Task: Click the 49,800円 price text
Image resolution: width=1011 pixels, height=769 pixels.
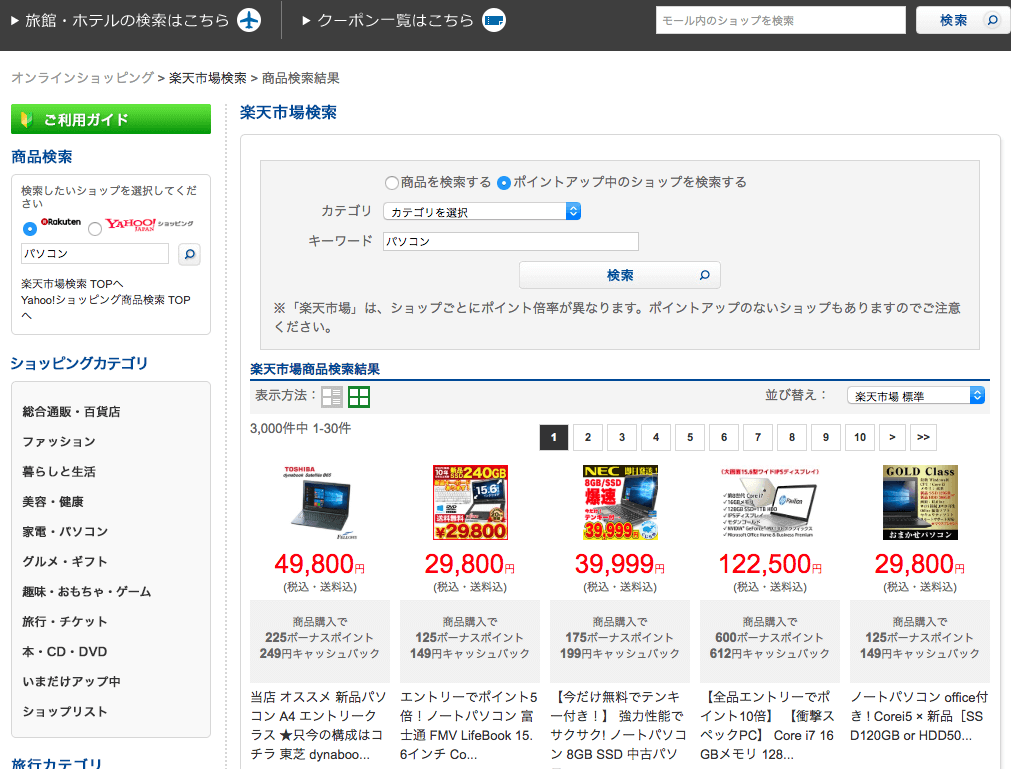Action: [320, 565]
